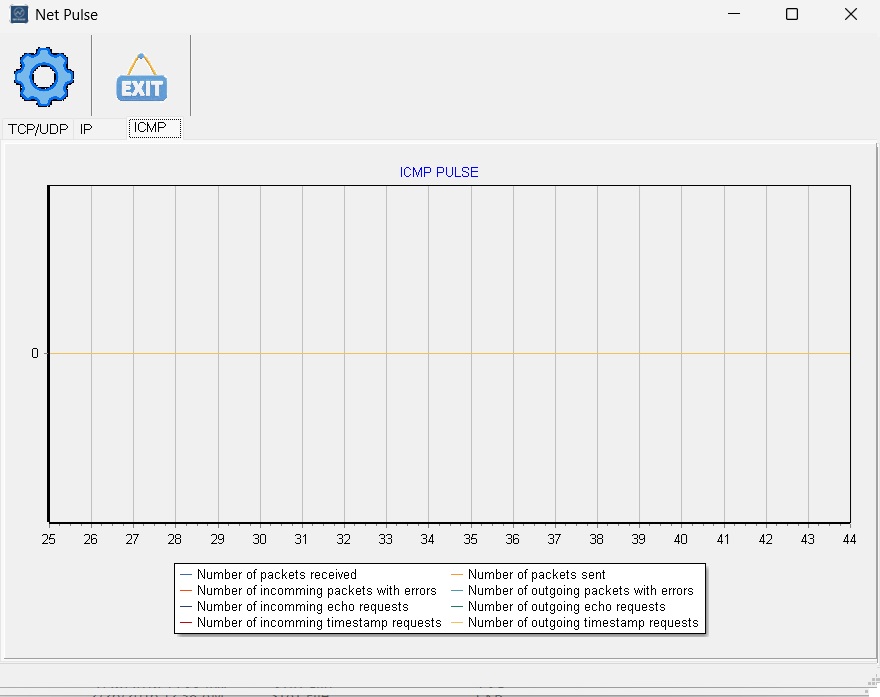Select the ICMP tab
The image size is (880, 697).
[x=154, y=128]
